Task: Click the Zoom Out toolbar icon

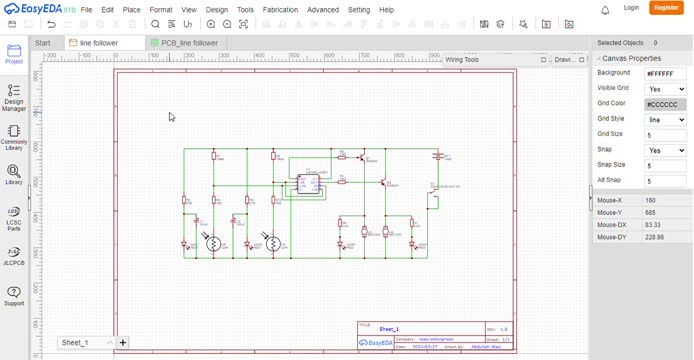Action: (x=227, y=24)
